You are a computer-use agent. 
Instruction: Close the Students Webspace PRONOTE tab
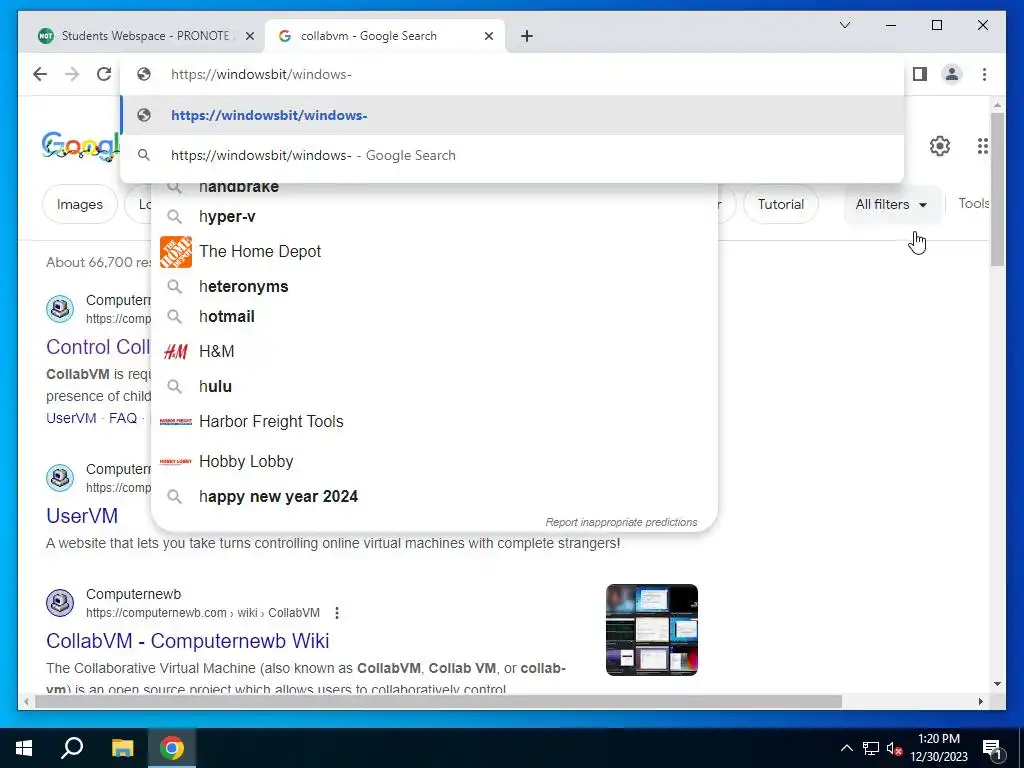pyautogui.click(x=249, y=36)
